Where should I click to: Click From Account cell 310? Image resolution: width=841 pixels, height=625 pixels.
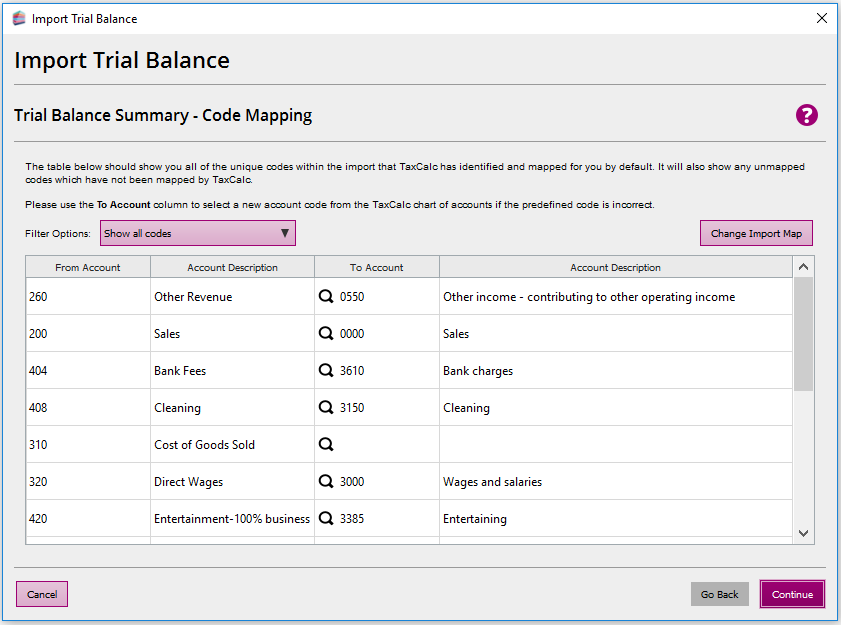[x=88, y=444]
